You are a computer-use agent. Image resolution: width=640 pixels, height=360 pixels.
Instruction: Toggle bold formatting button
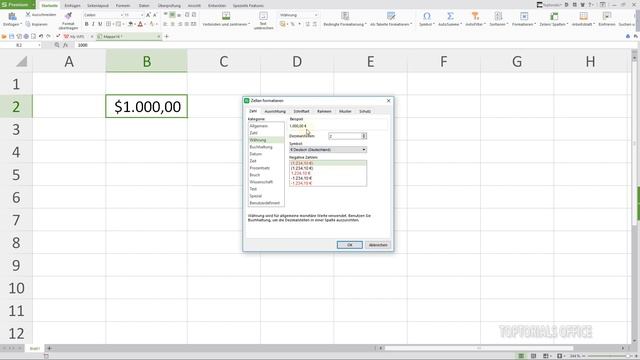pos(87,24)
